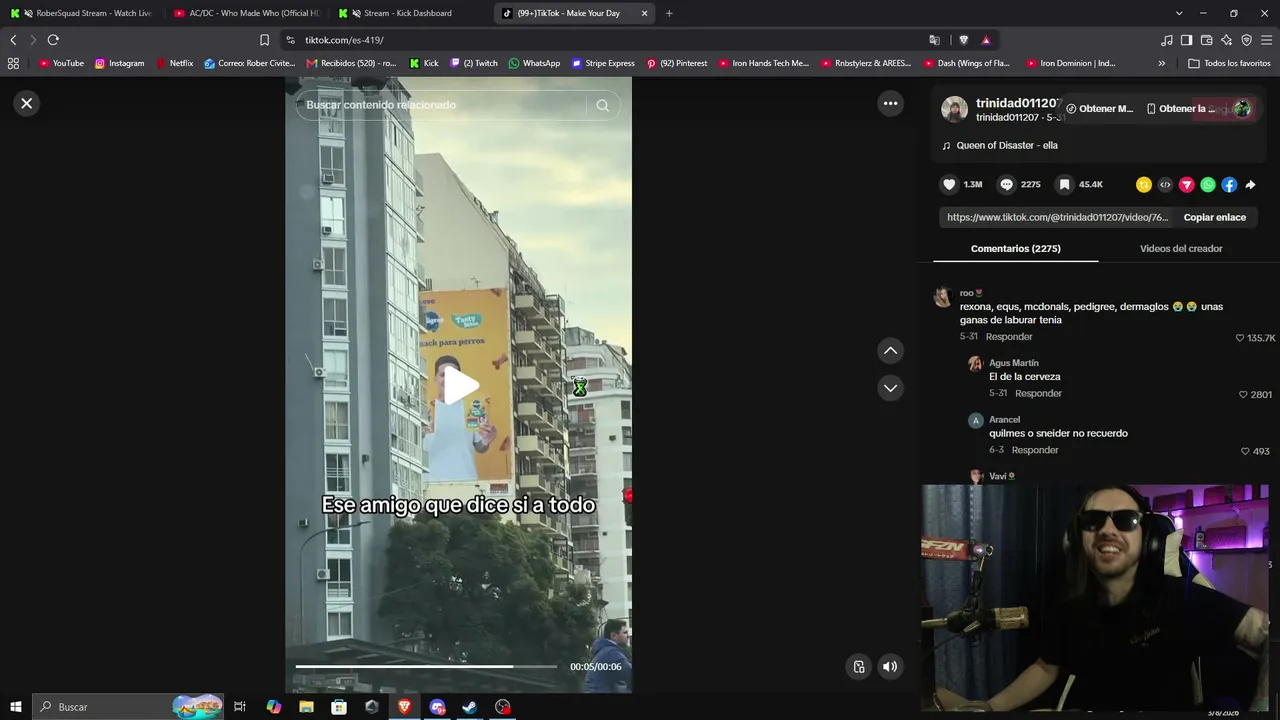
Task: Go back with the browser back arrow
Action: (13, 40)
